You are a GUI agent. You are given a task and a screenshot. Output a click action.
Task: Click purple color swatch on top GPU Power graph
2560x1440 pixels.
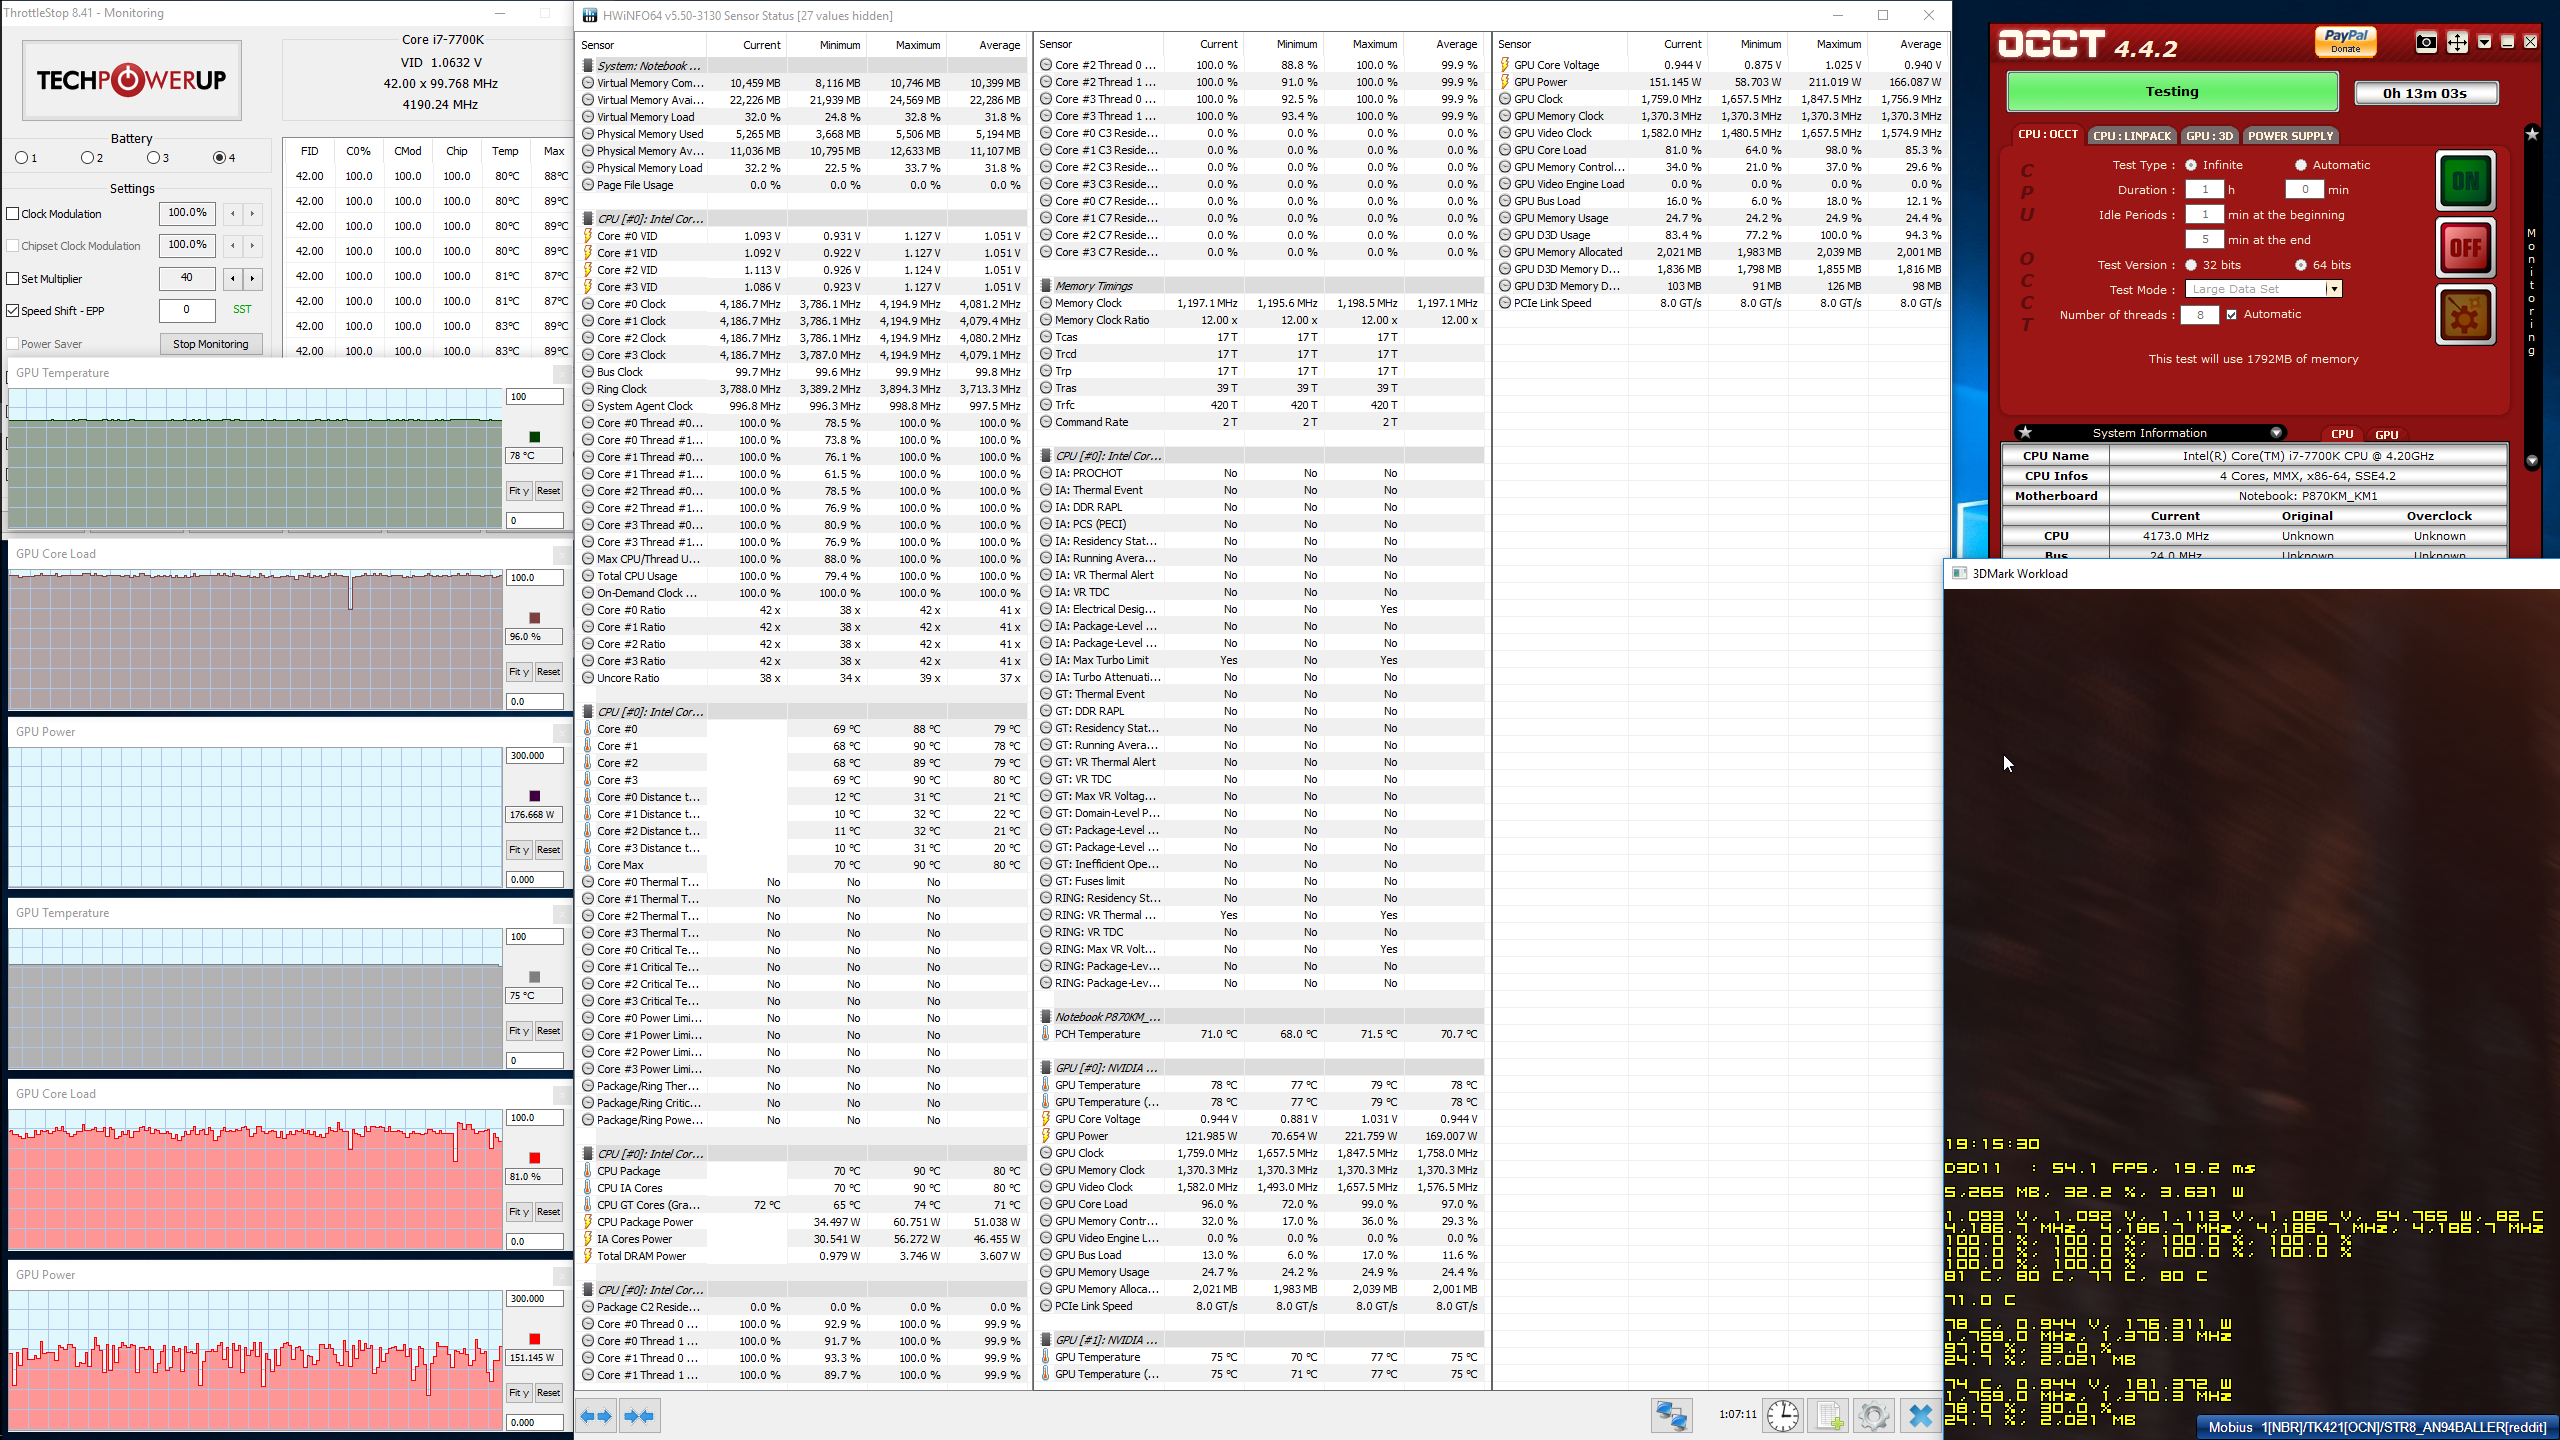coord(534,796)
